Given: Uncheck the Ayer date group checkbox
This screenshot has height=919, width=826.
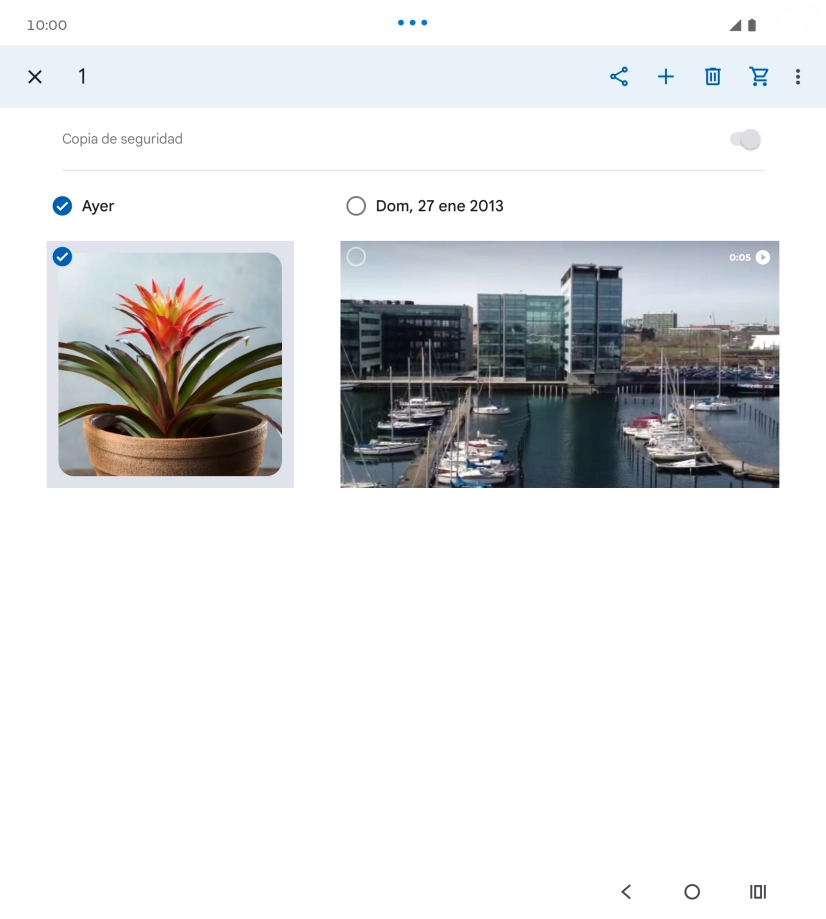Looking at the screenshot, I should pos(62,206).
